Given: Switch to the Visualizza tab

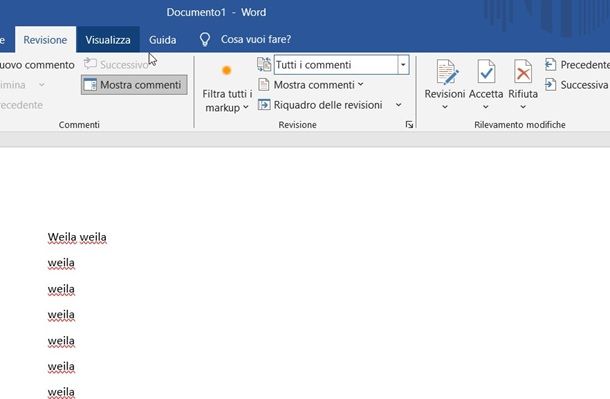Looking at the screenshot, I should pyautogui.click(x=108, y=40).
